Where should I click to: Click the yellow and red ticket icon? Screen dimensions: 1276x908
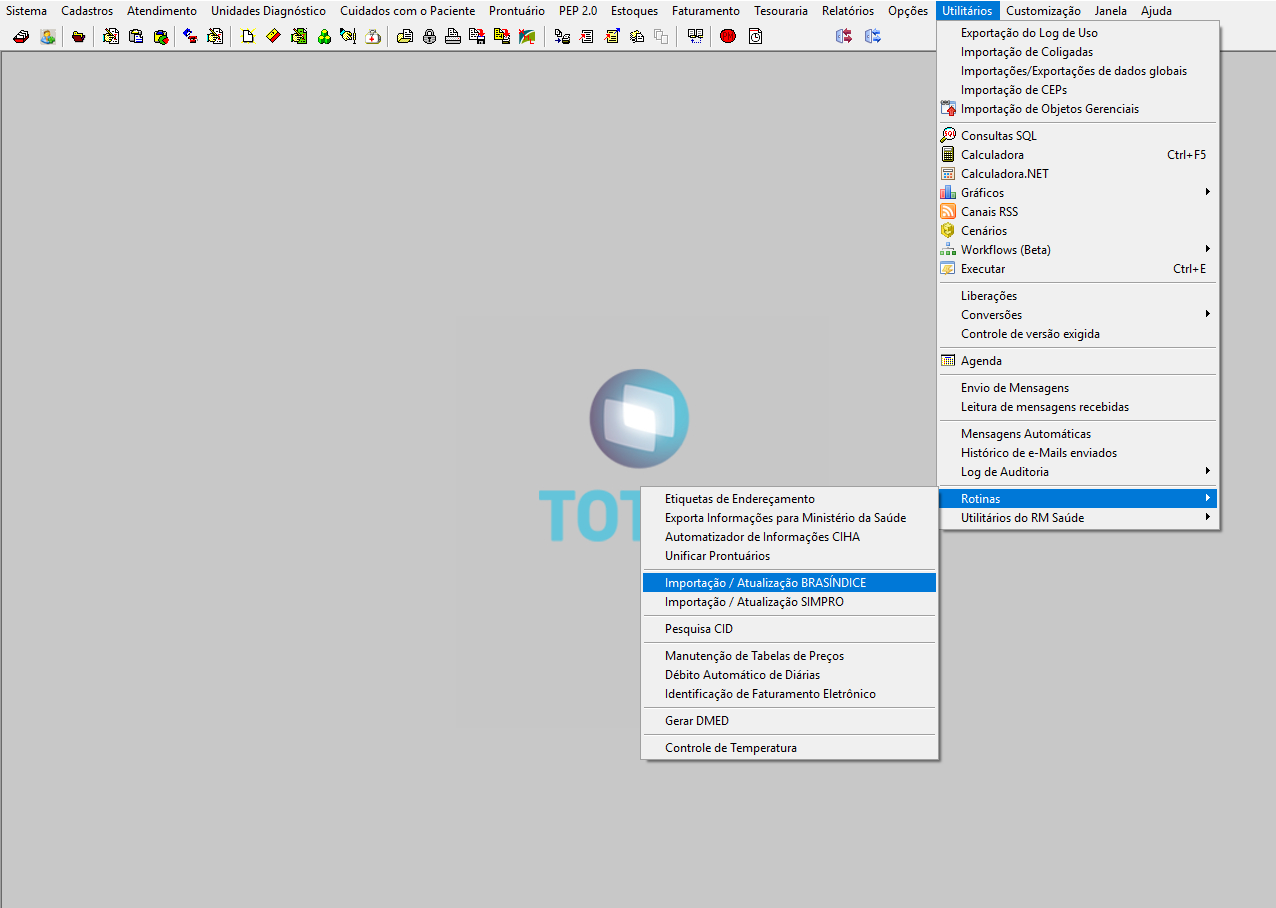(273, 37)
